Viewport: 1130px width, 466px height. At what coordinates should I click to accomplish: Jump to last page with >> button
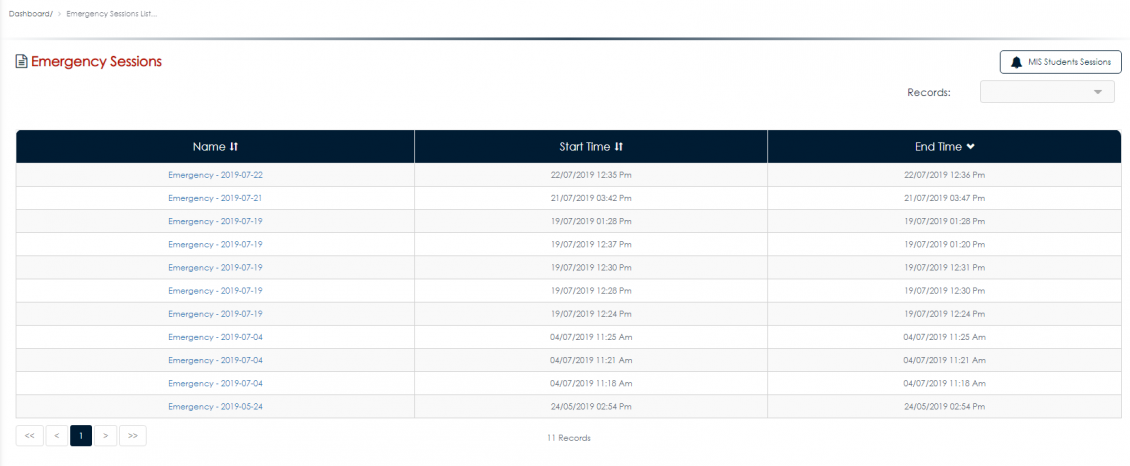pos(133,436)
